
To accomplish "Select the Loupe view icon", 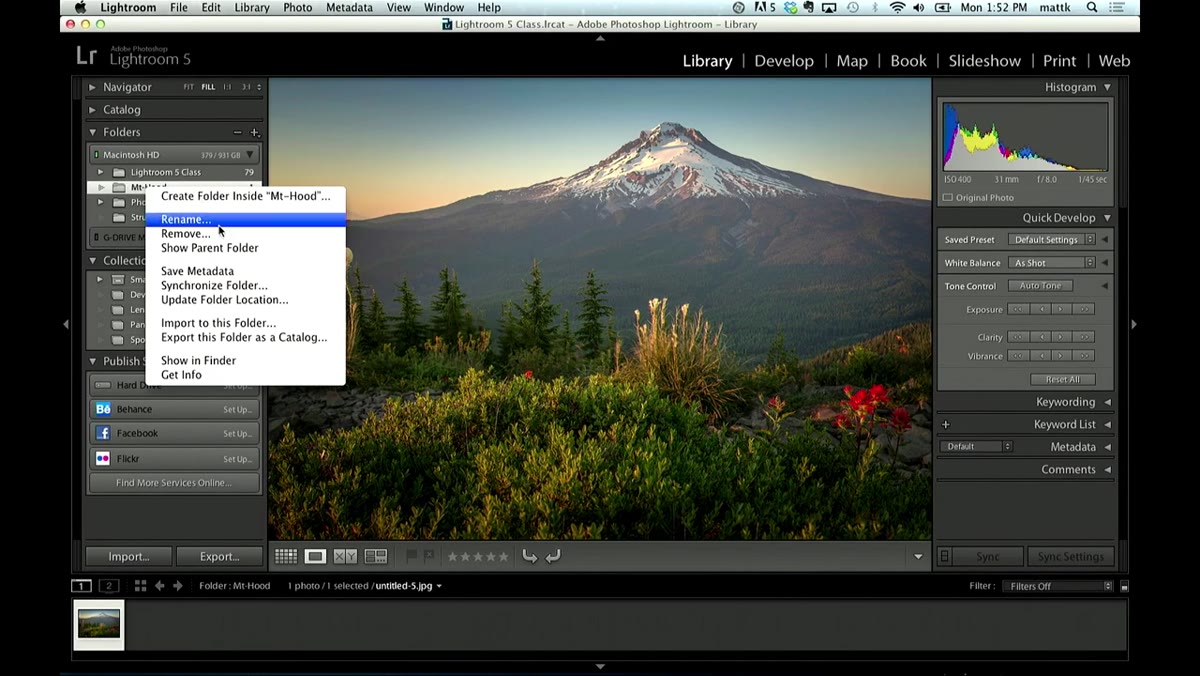I will pyautogui.click(x=315, y=556).
